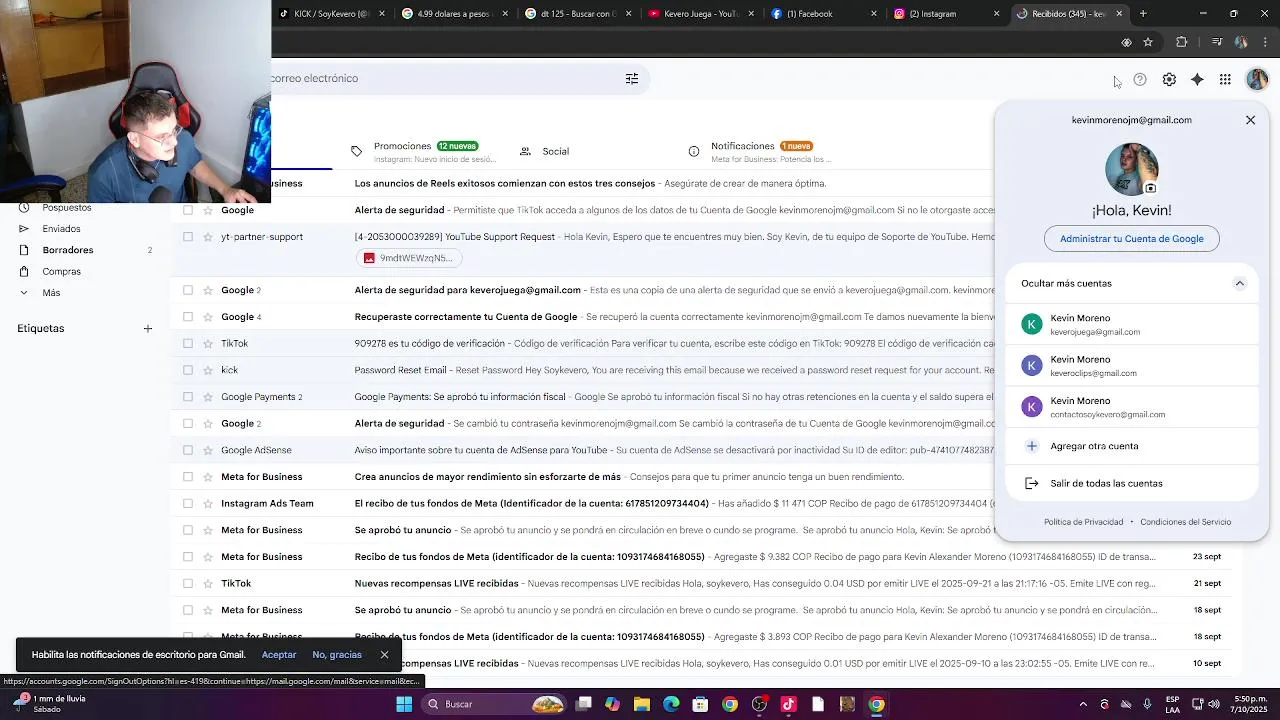1280x720 pixels.
Task: Click Agregar otra cuenta
Action: click(x=1131, y=446)
